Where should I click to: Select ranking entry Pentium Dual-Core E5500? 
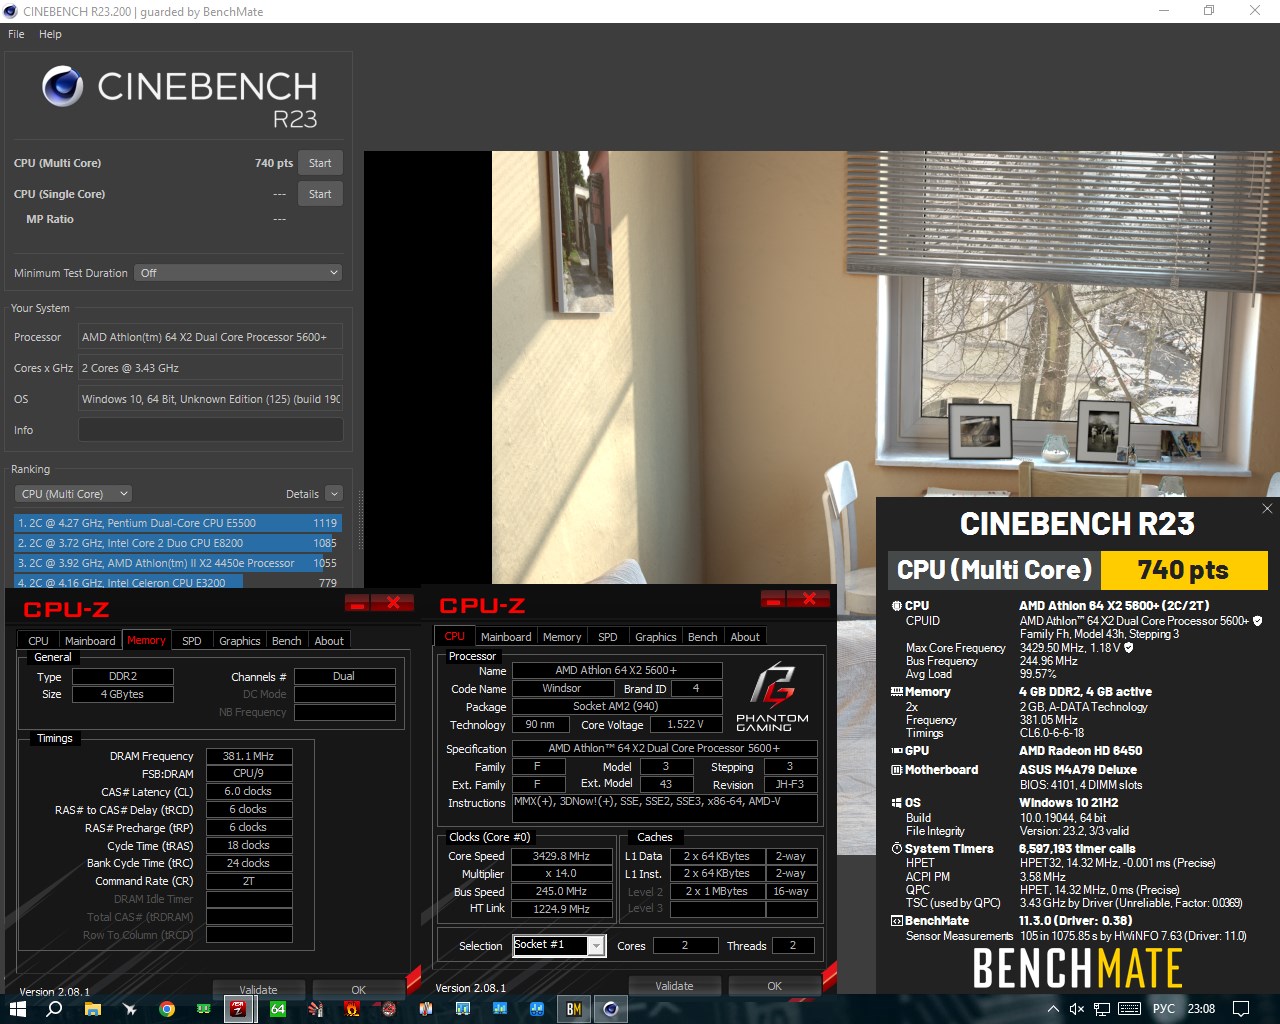coord(177,523)
